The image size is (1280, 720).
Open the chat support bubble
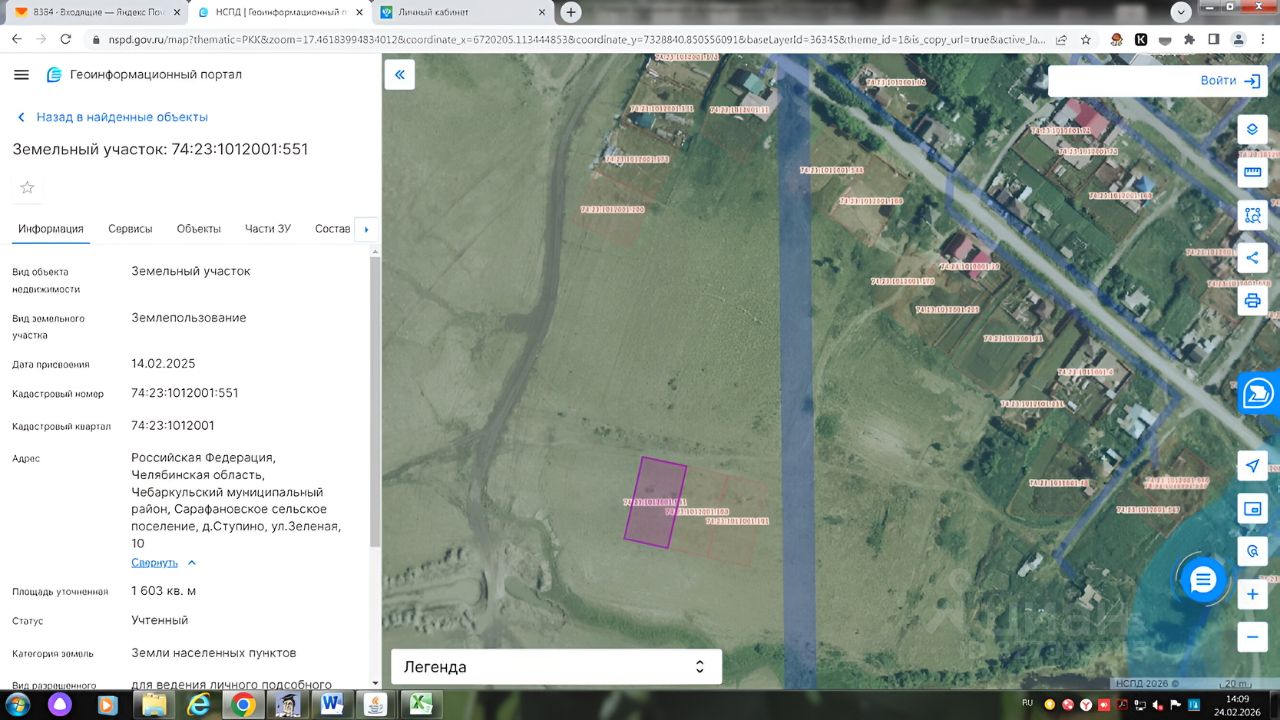click(1203, 579)
